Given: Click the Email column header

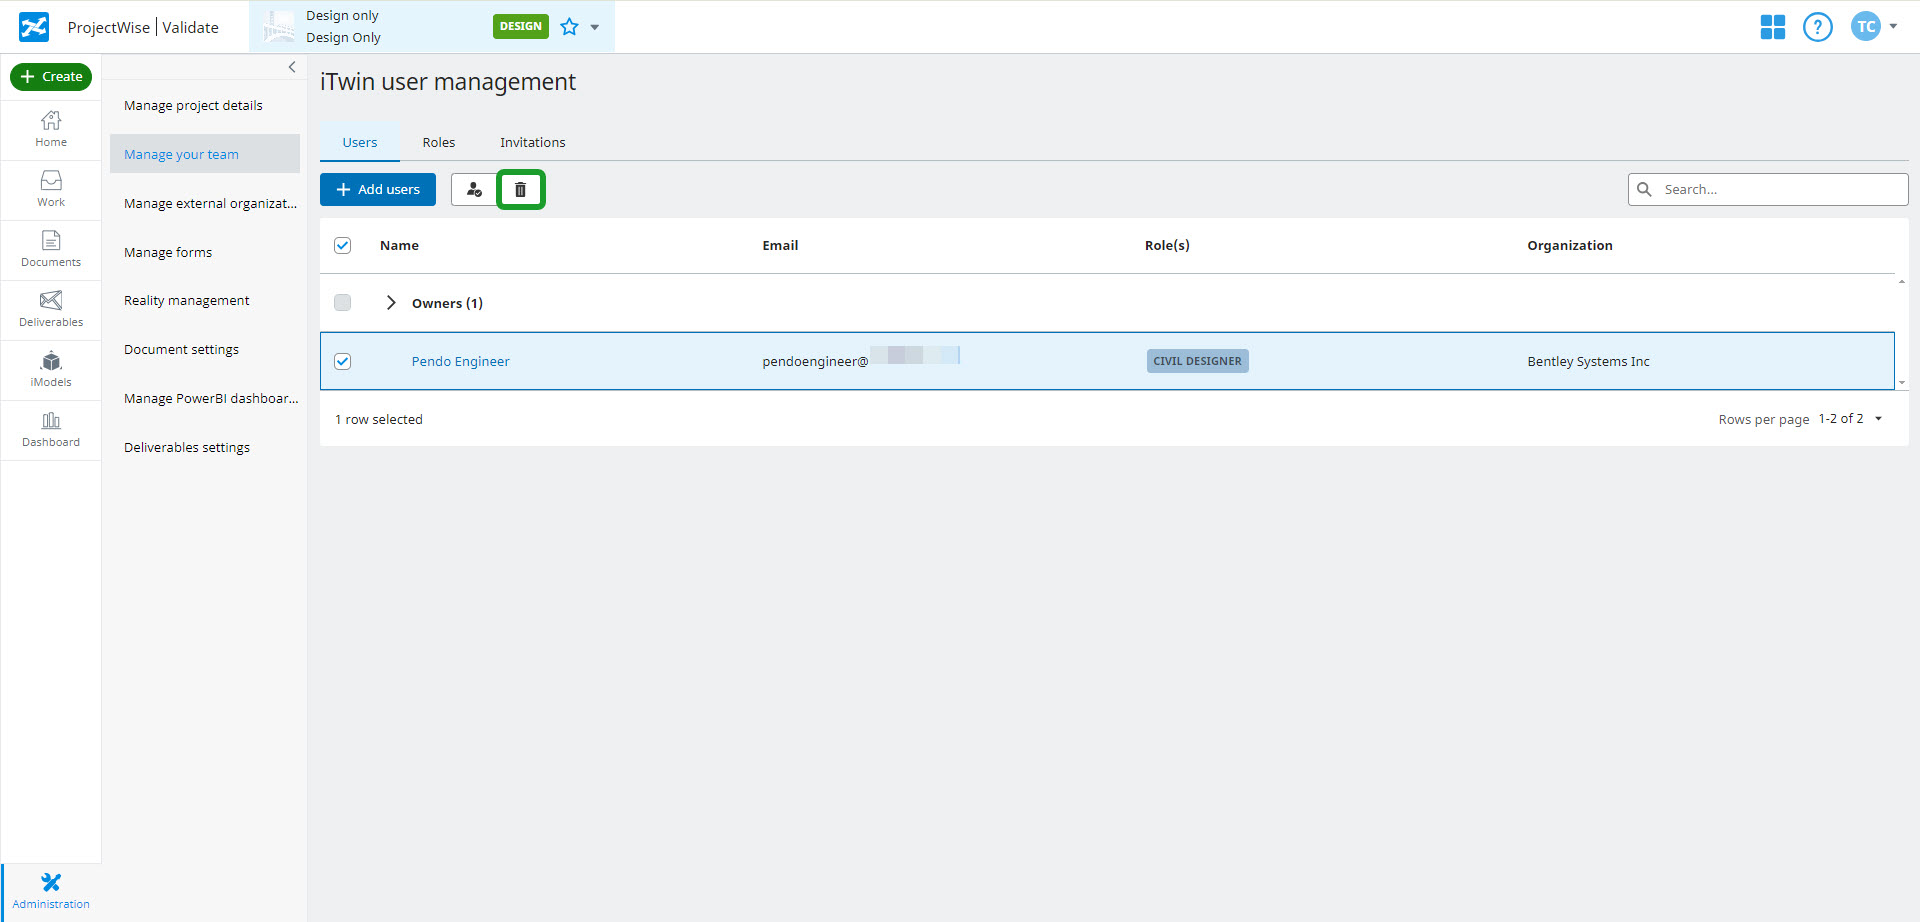Looking at the screenshot, I should (x=780, y=245).
